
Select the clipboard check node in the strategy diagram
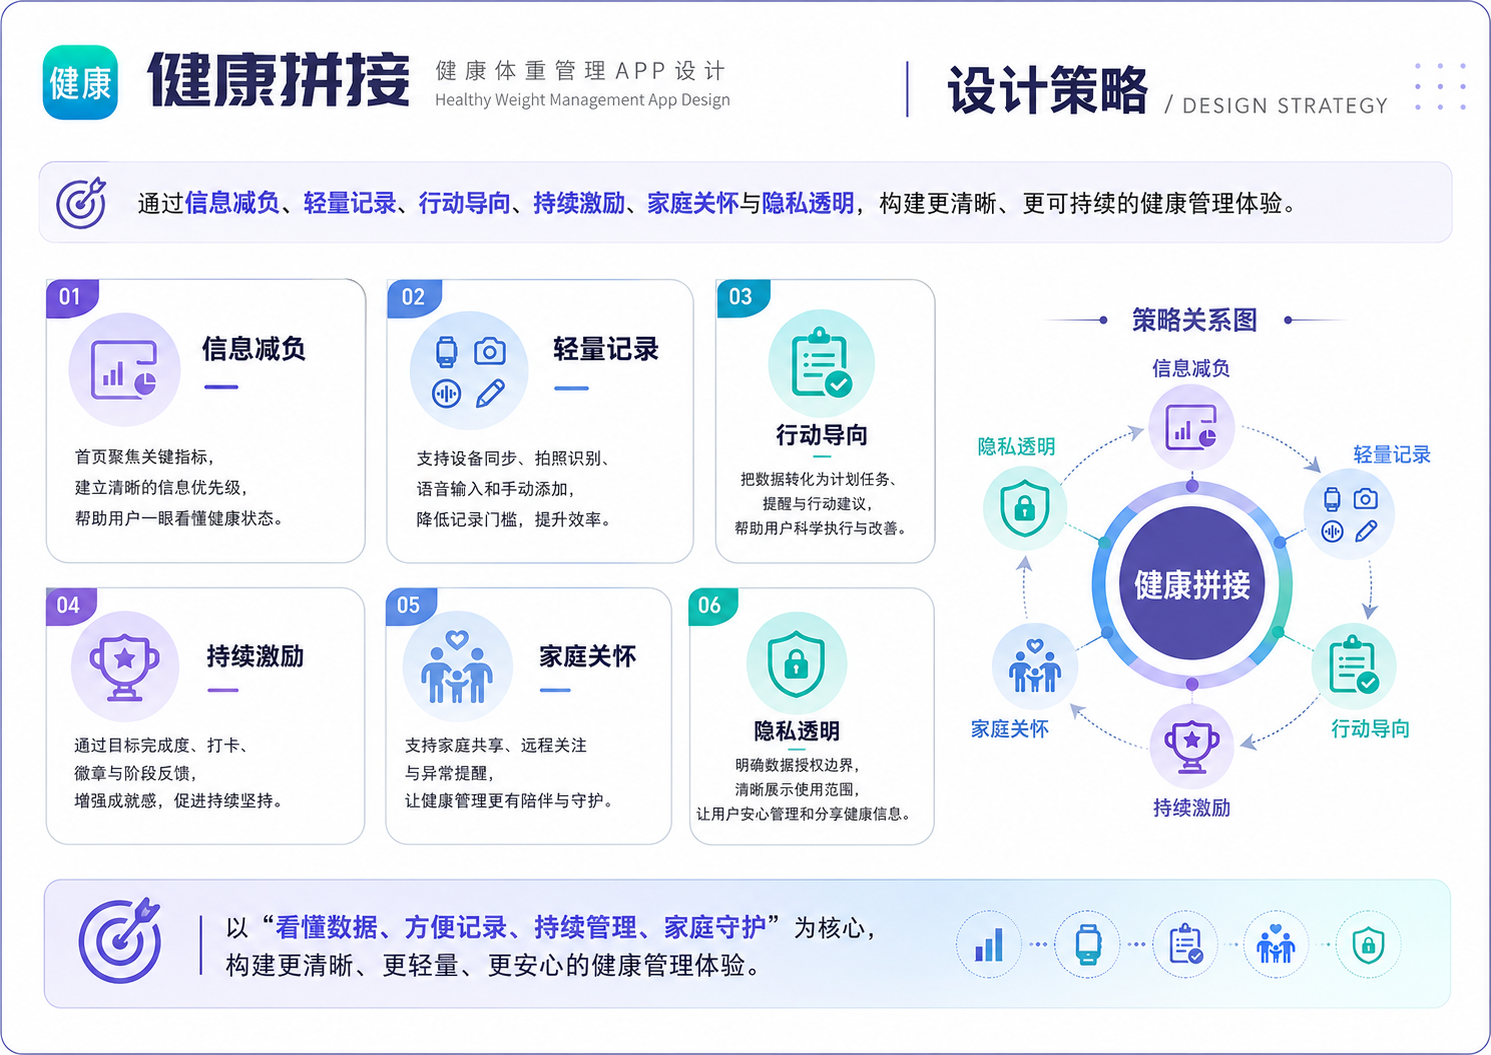pyautogui.click(x=1354, y=666)
